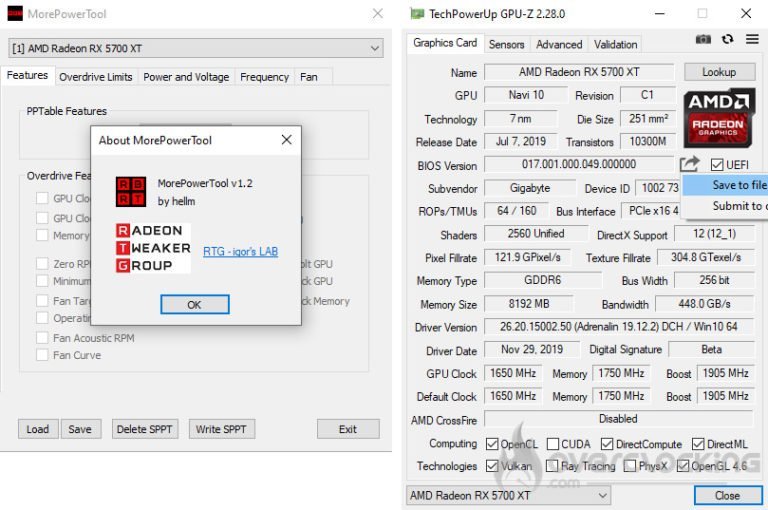Close the About MorePowerTool dialog
Screen dimensions: 768x510
tap(287, 140)
